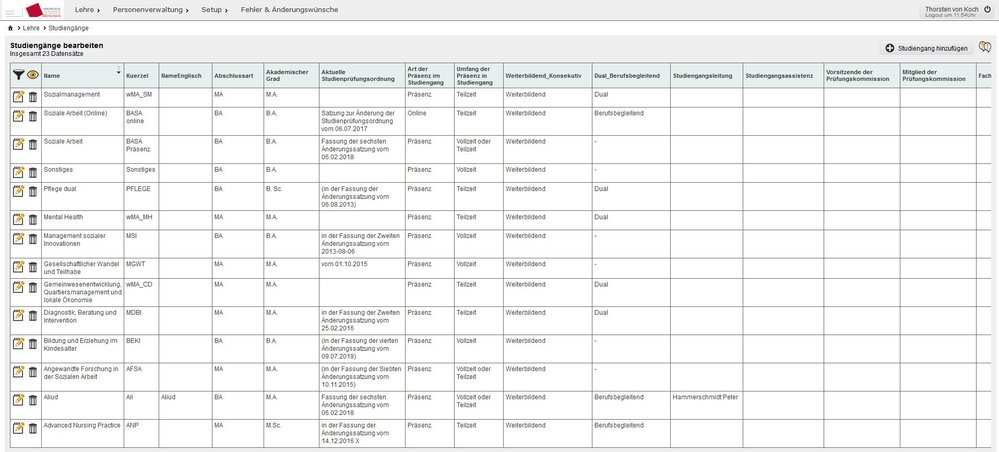The width and height of the screenshot is (999, 452).
Task: Delete the Advanced Nursing Practice entry
Action: [32, 429]
